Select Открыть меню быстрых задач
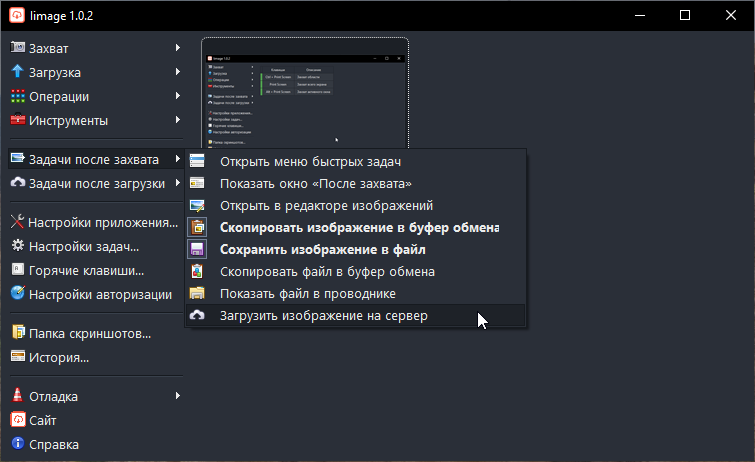Screen dimensions: 755x462 click(x=355, y=161)
